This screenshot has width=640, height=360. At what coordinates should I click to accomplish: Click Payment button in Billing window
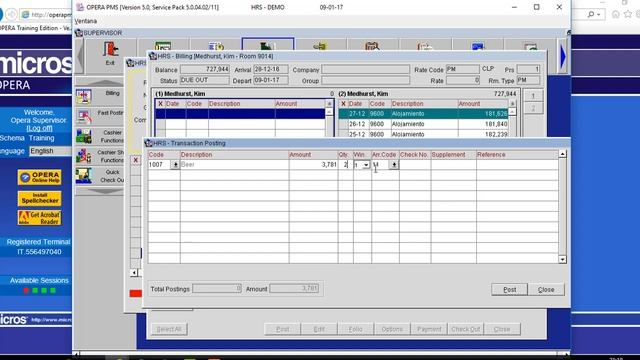pyautogui.click(x=429, y=329)
